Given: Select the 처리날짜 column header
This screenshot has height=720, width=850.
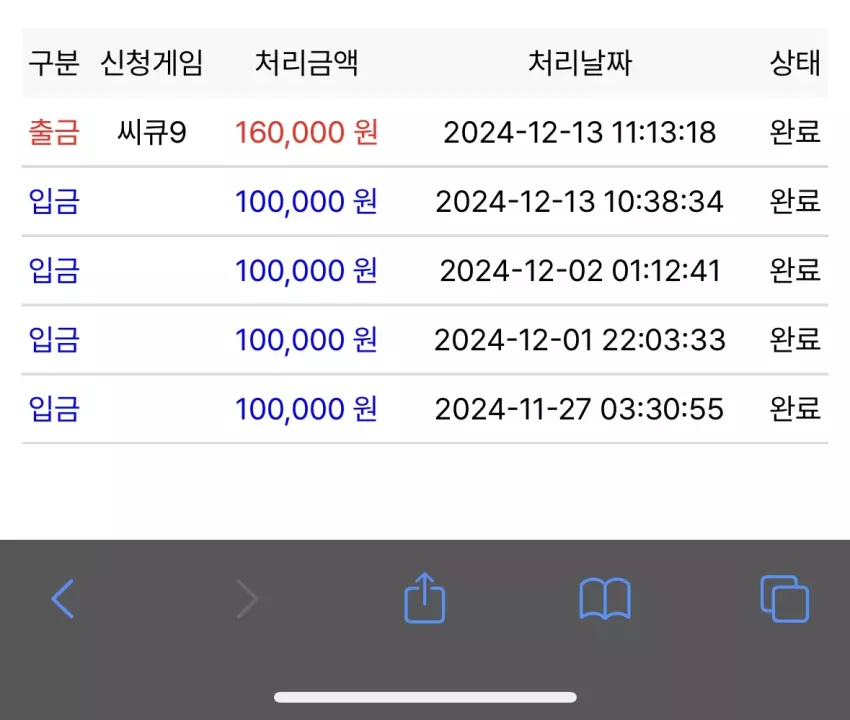Looking at the screenshot, I should coord(580,63).
